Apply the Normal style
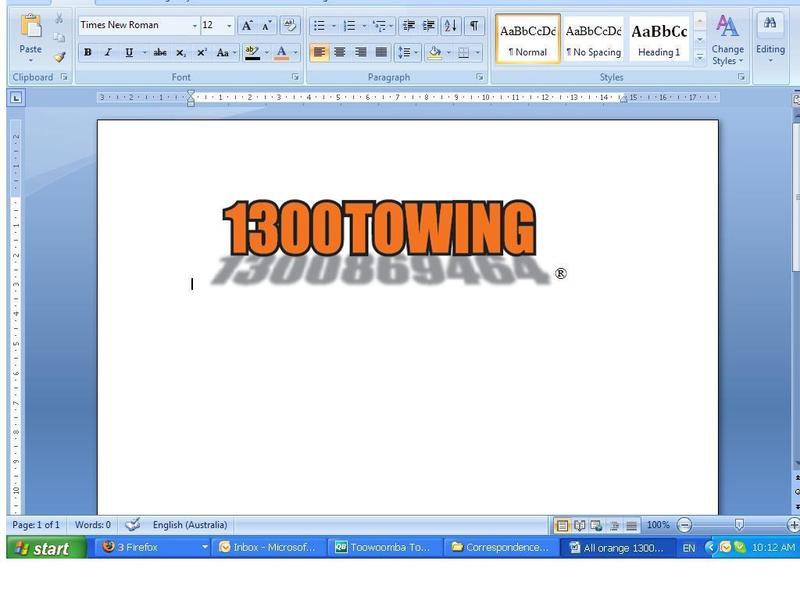The width and height of the screenshot is (800, 600). click(x=528, y=39)
